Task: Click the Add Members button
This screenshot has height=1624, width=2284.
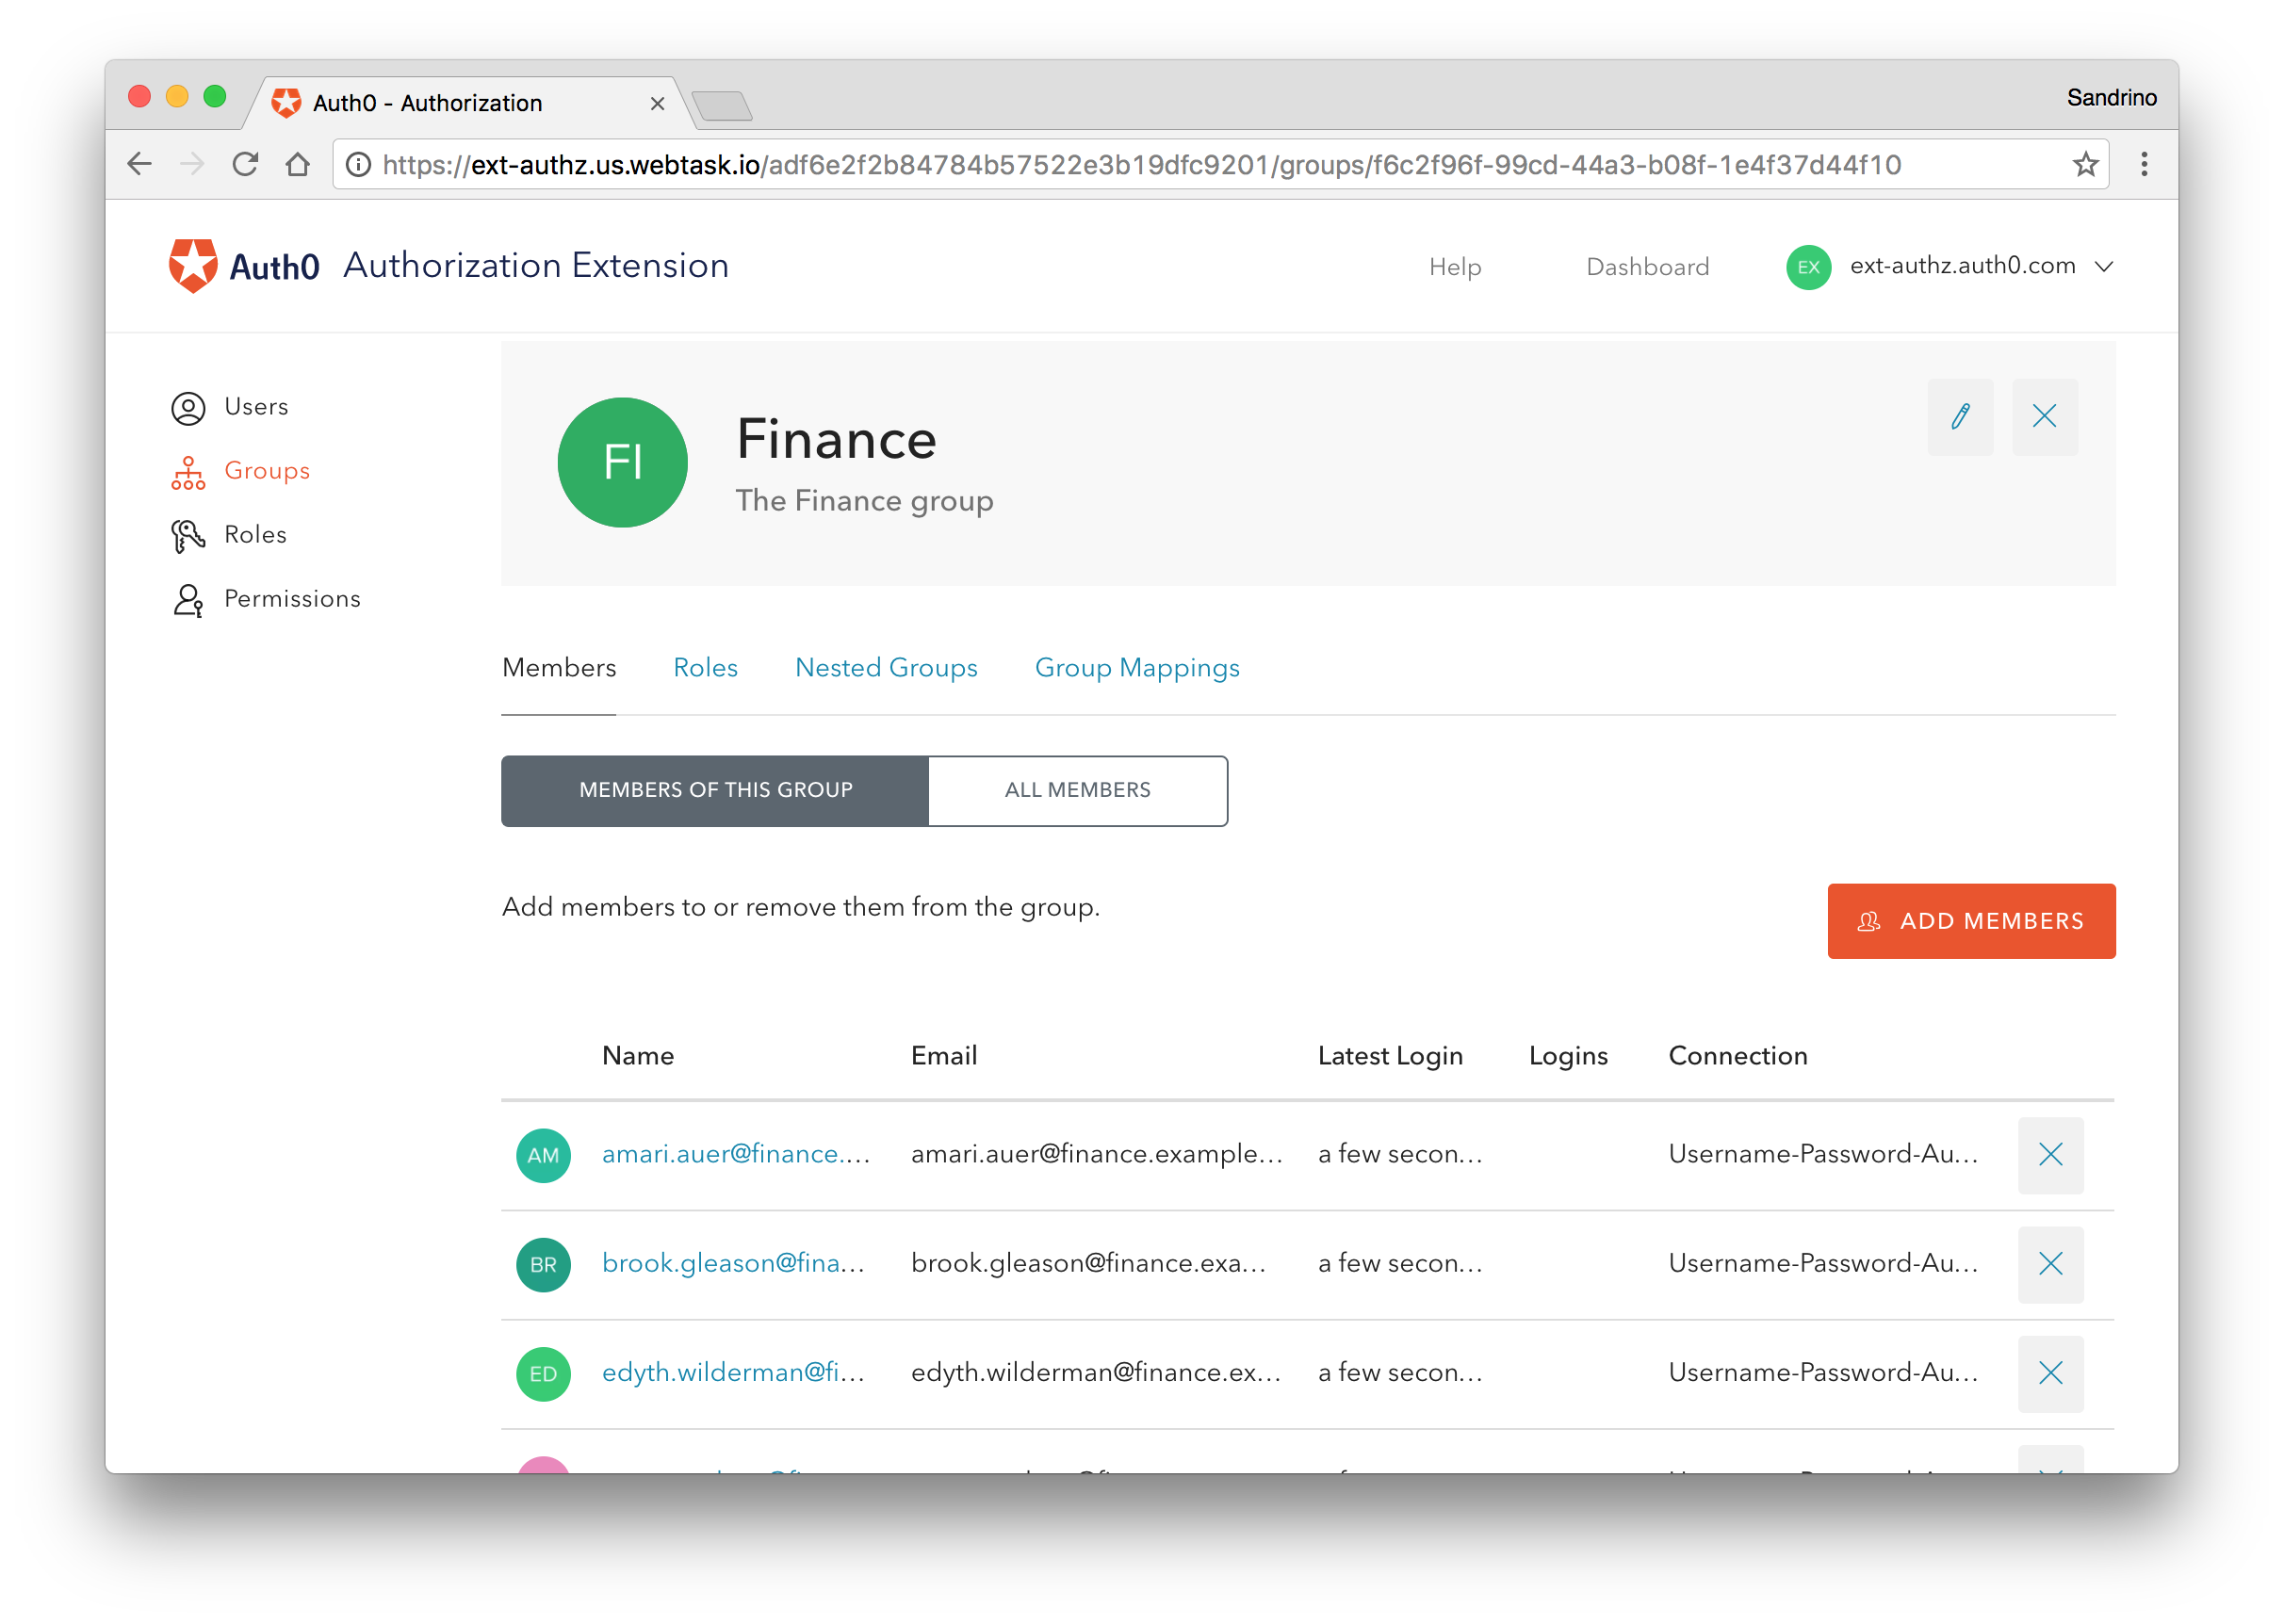Action: [x=1970, y=921]
